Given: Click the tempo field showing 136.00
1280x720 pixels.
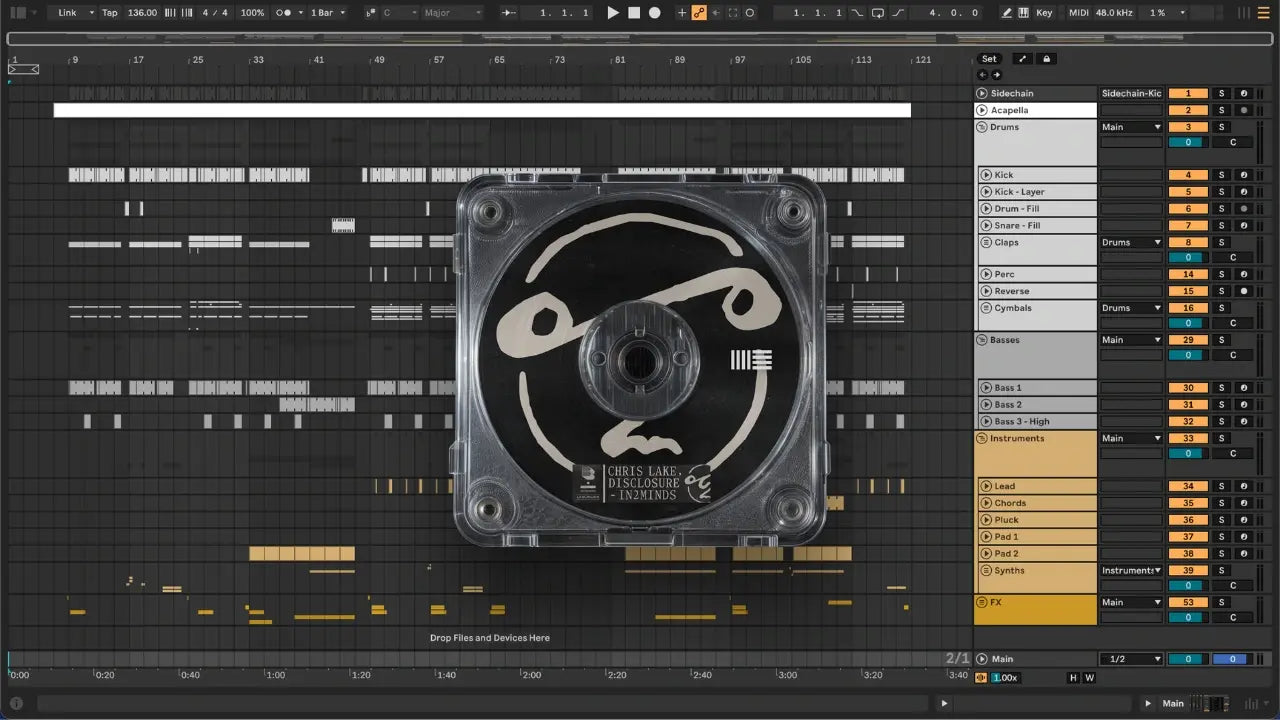Looking at the screenshot, I should click(143, 13).
